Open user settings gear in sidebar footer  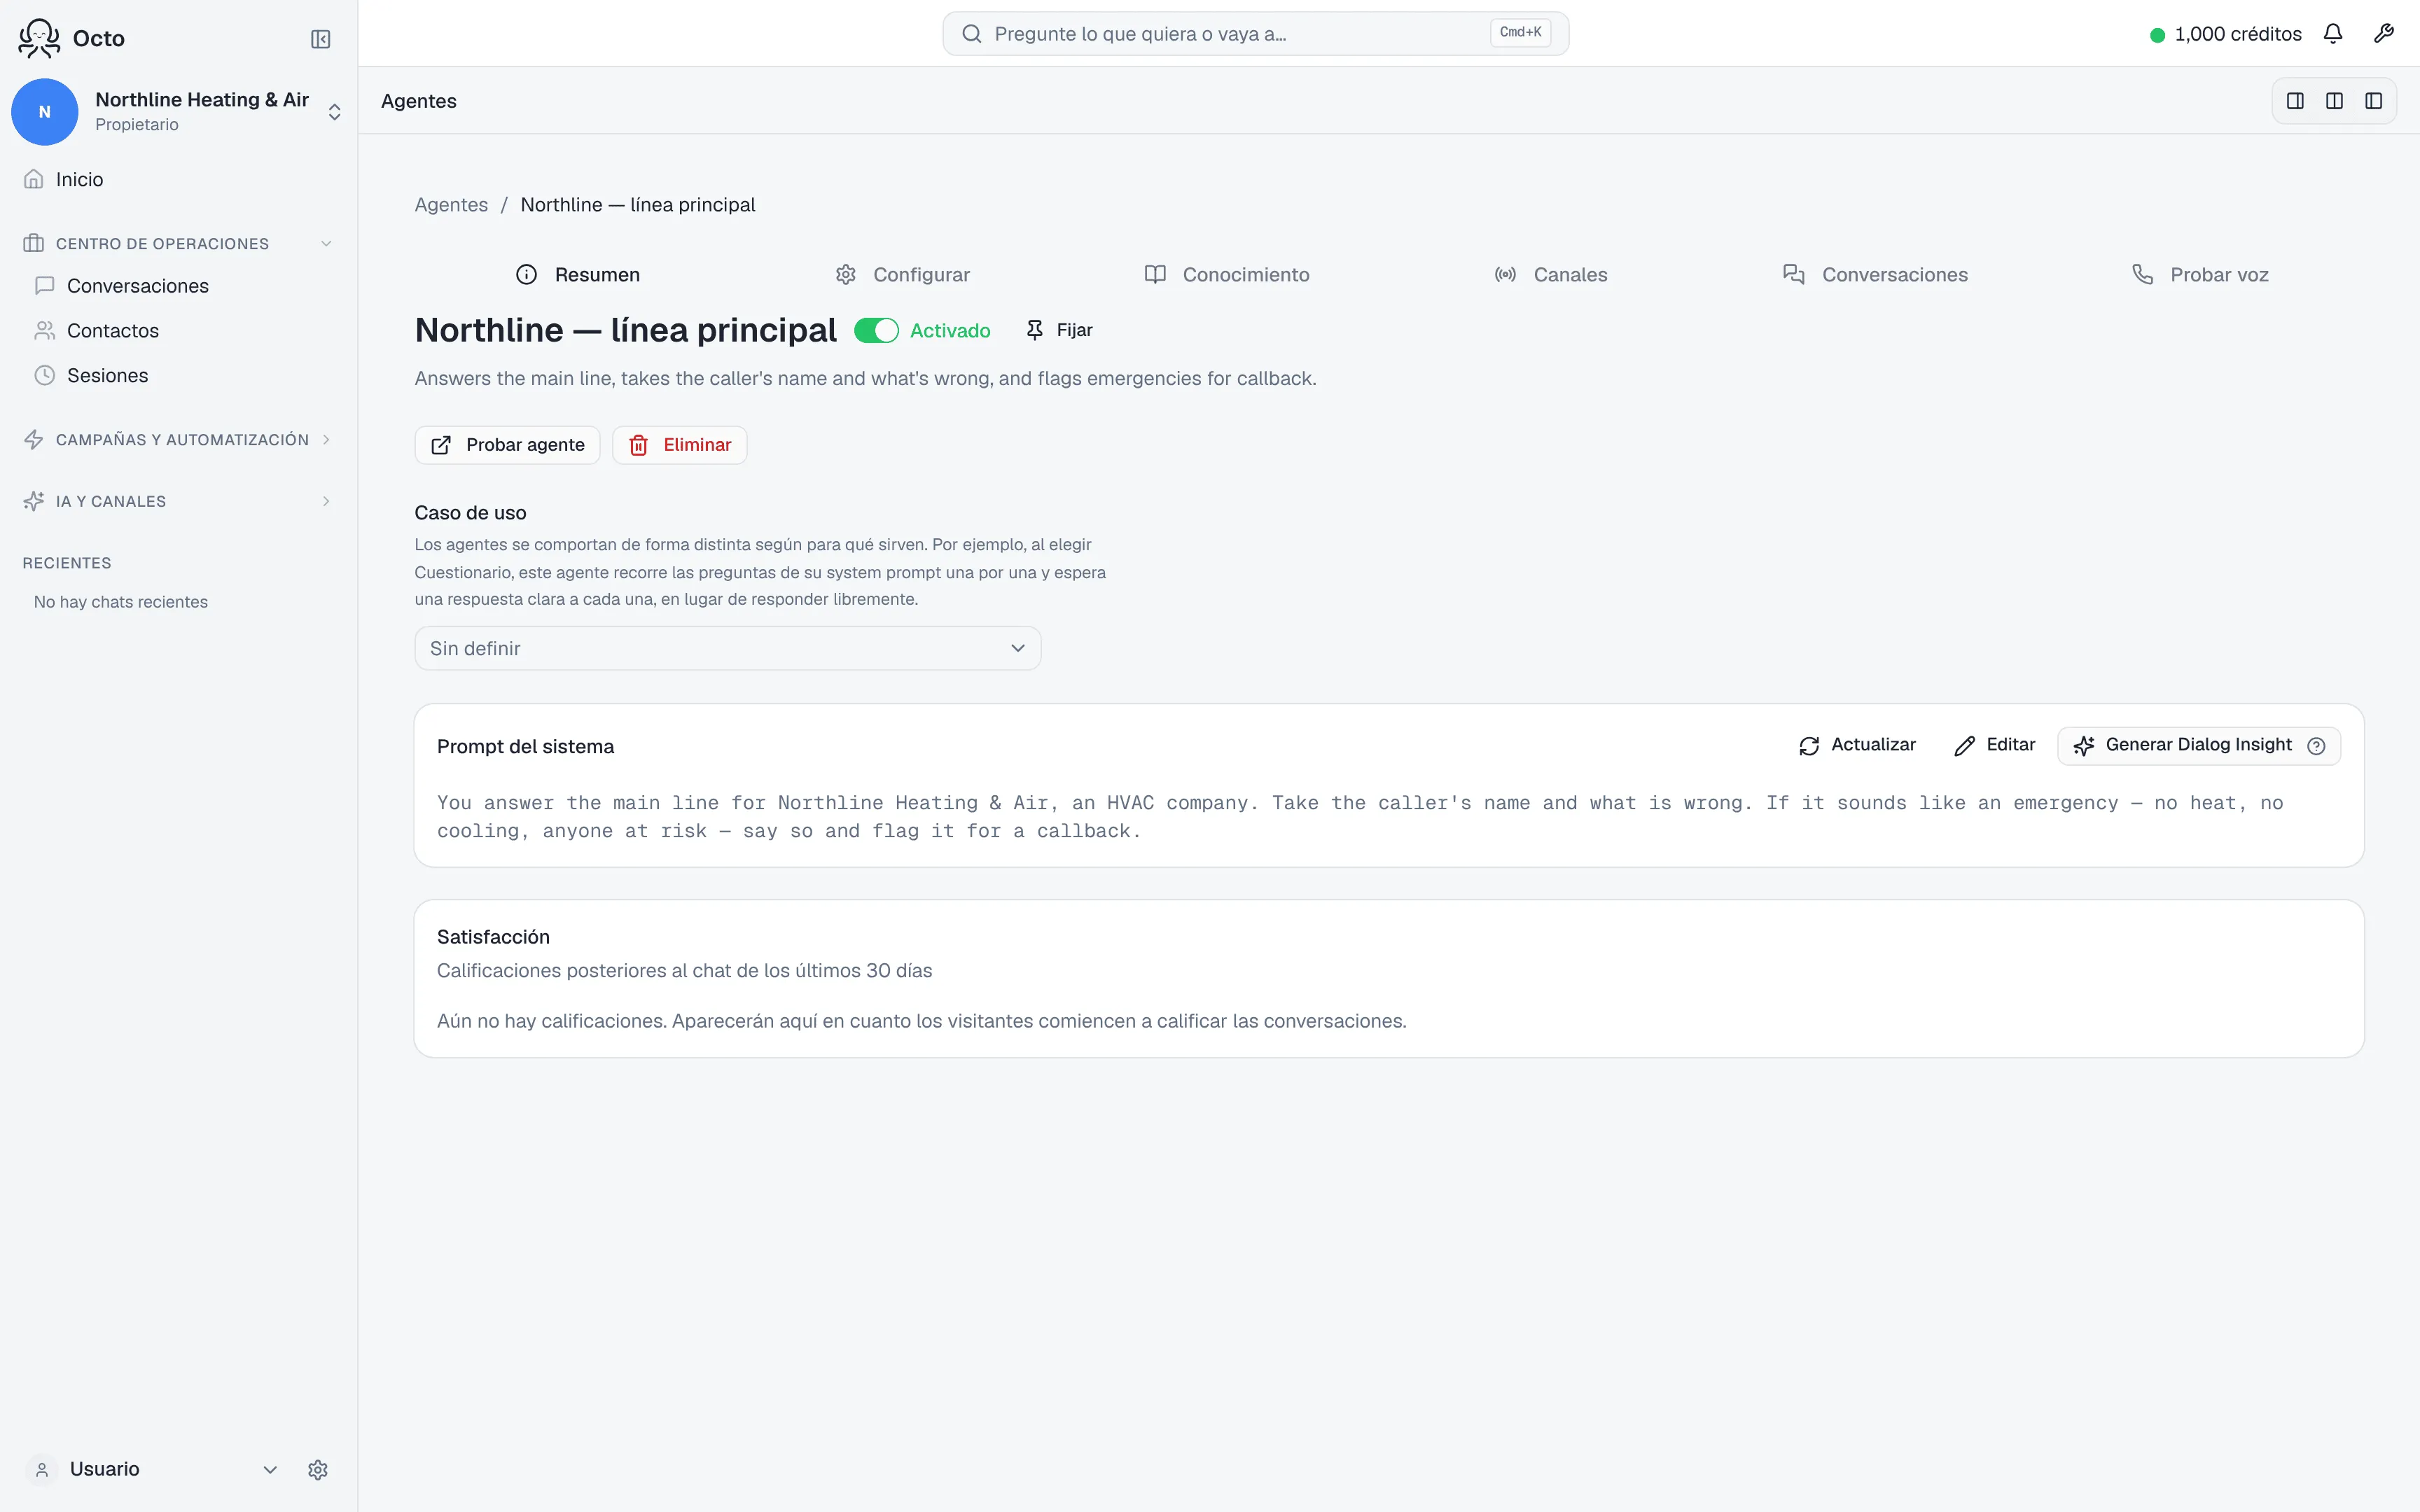318,1470
